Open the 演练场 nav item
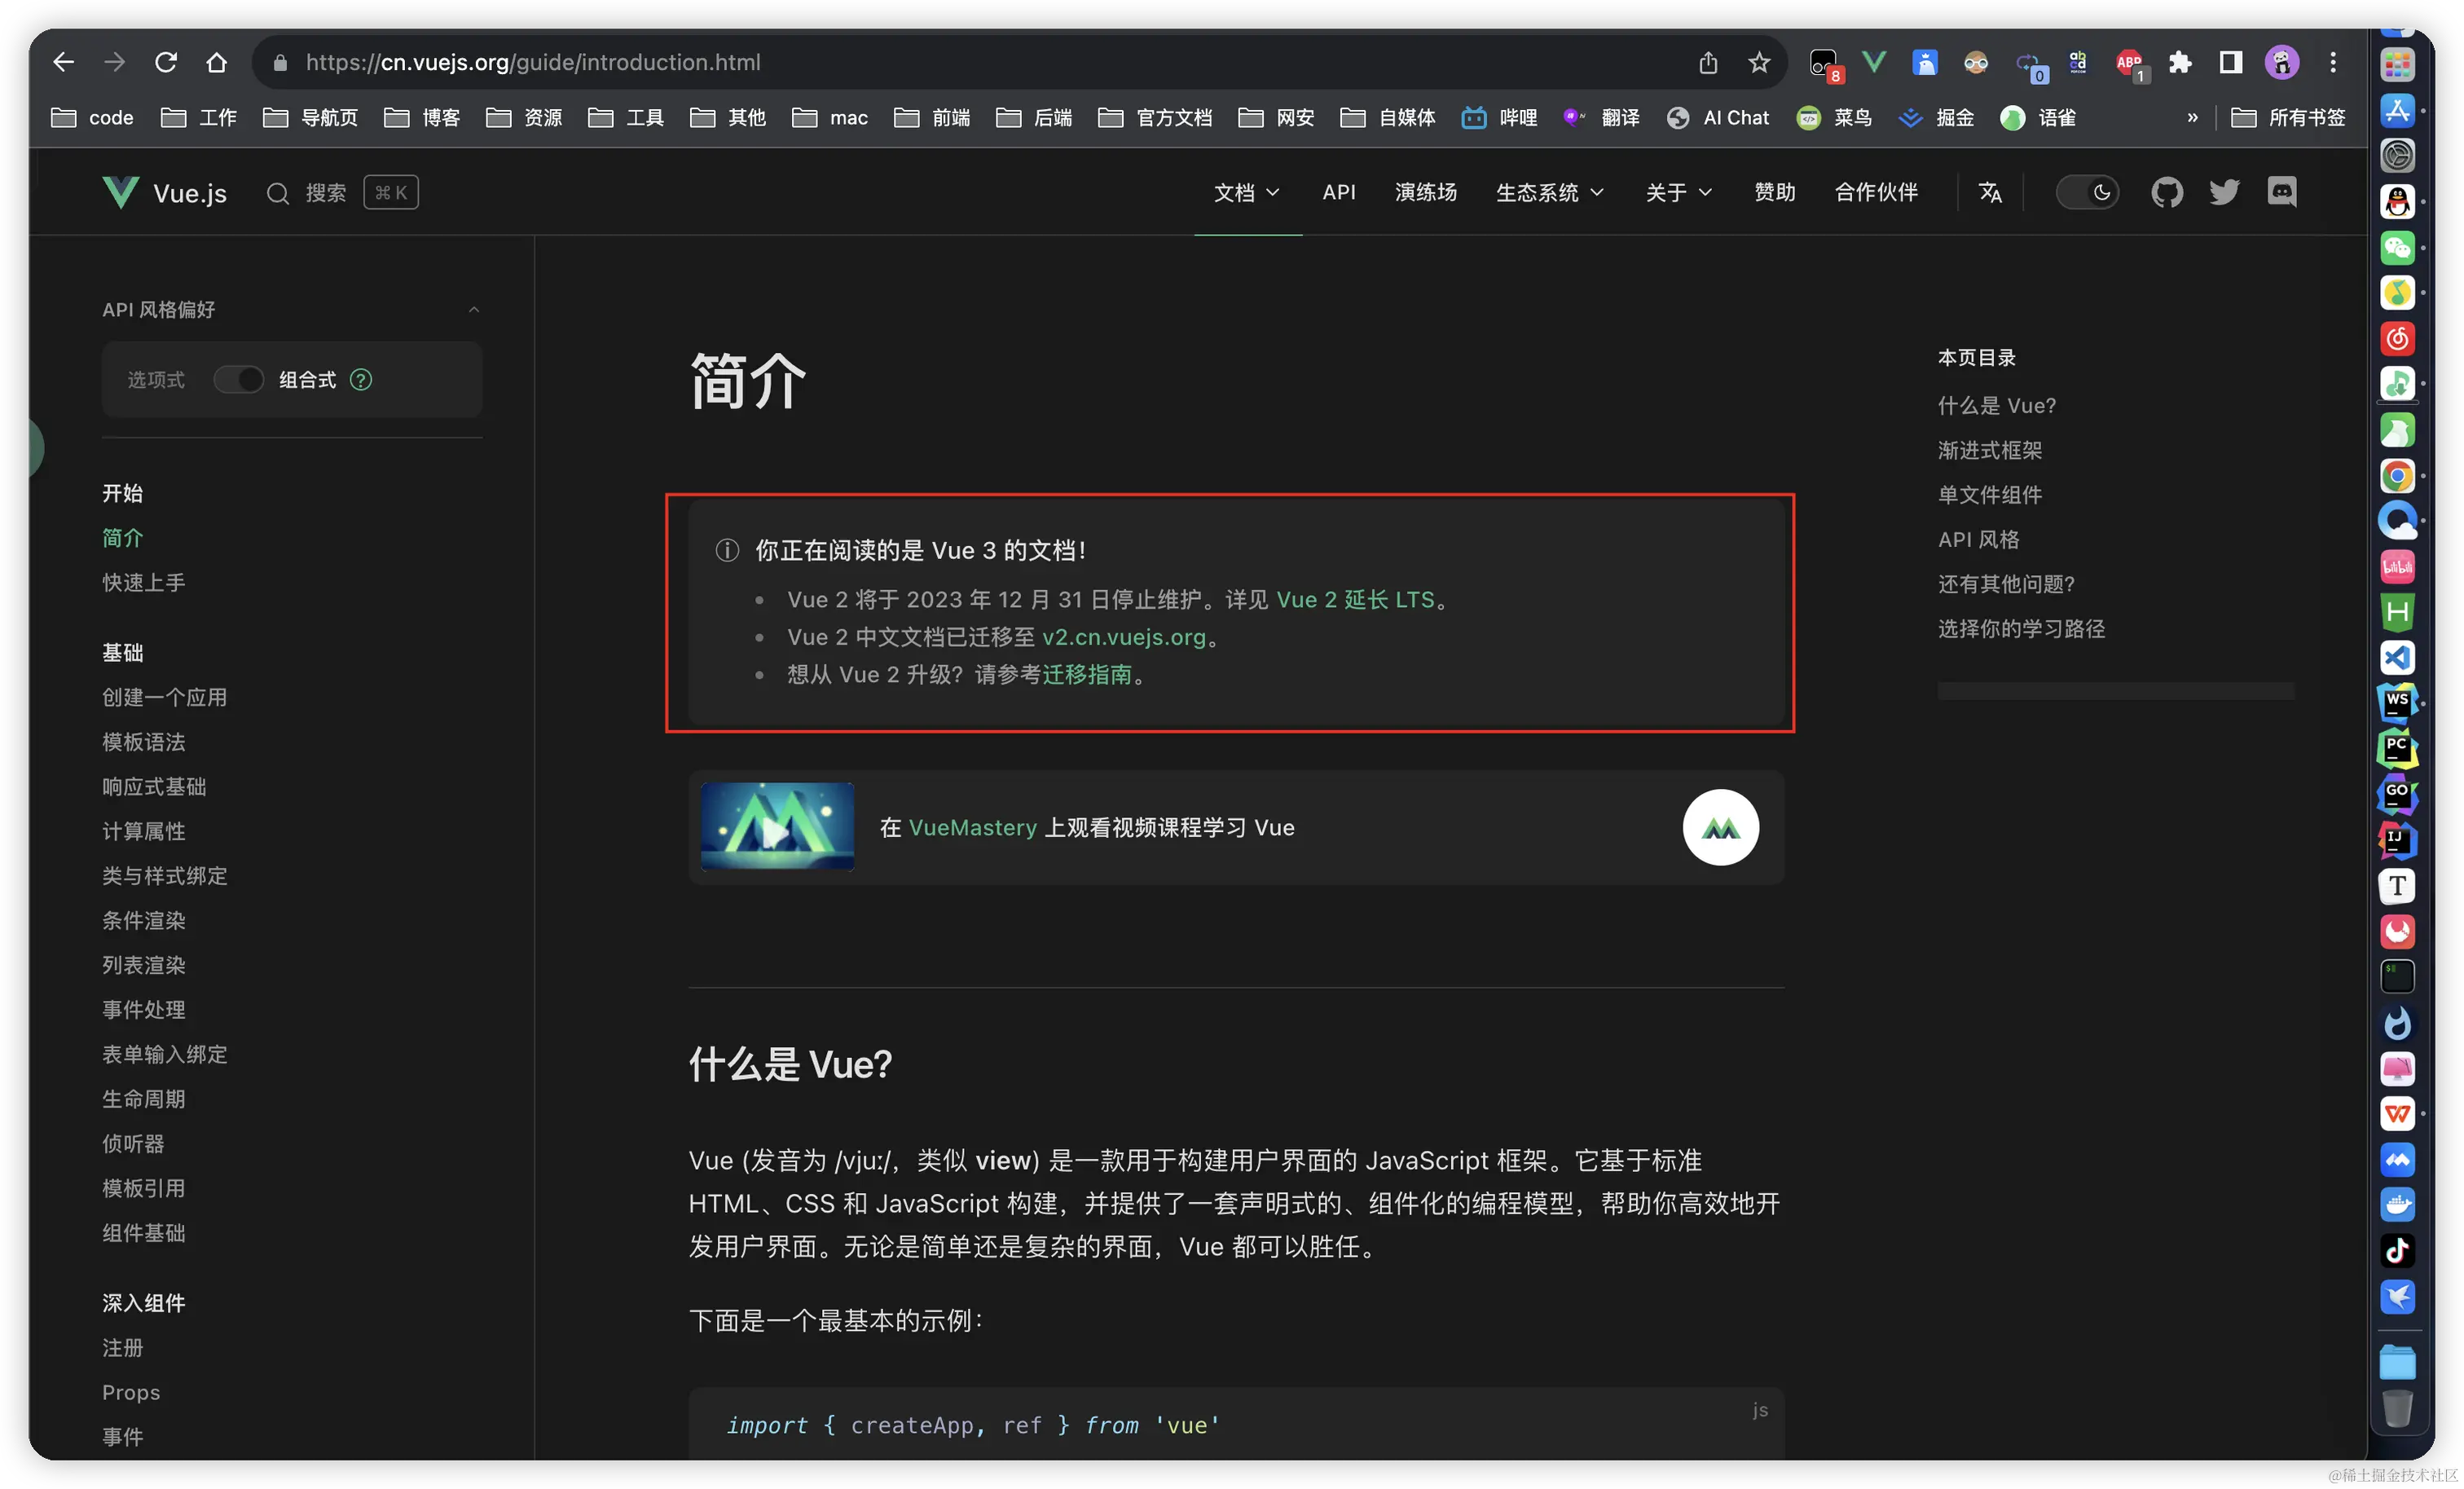The image size is (2464, 1489). click(x=1425, y=192)
